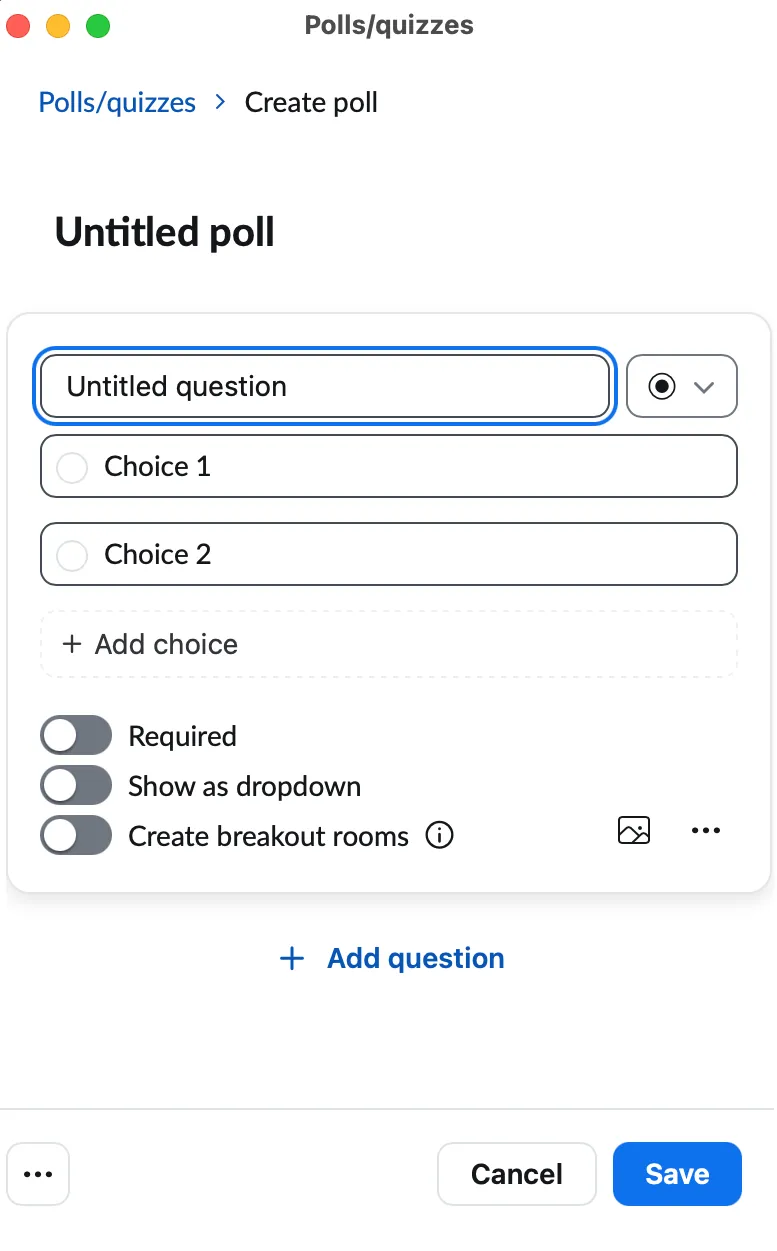This screenshot has height=1251, width=777.
Task: Select the Choice 2 radio button
Action: (71, 555)
